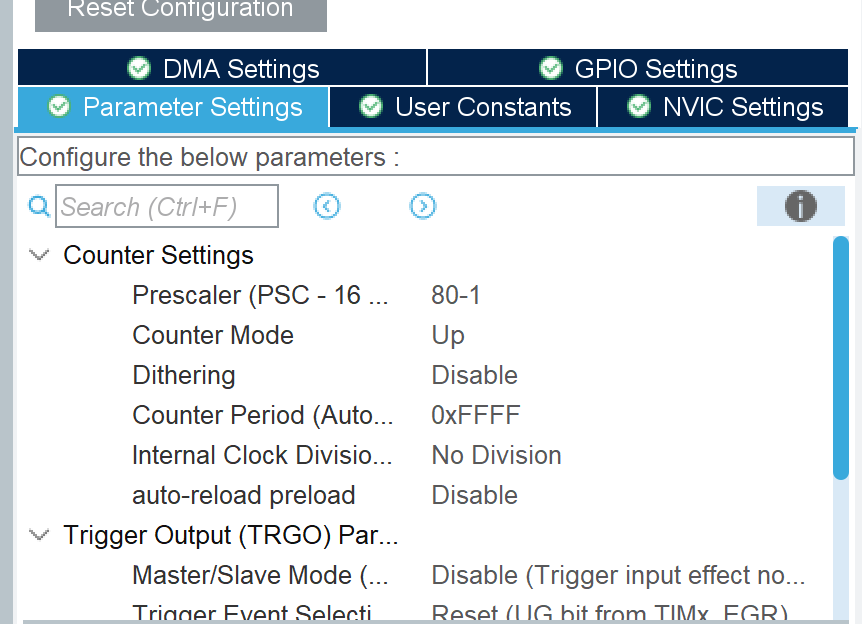Image resolution: width=862 pixels, height=624 pixels.
Task: Open the Dithering Disable value
Action: [x=474, y=375]
